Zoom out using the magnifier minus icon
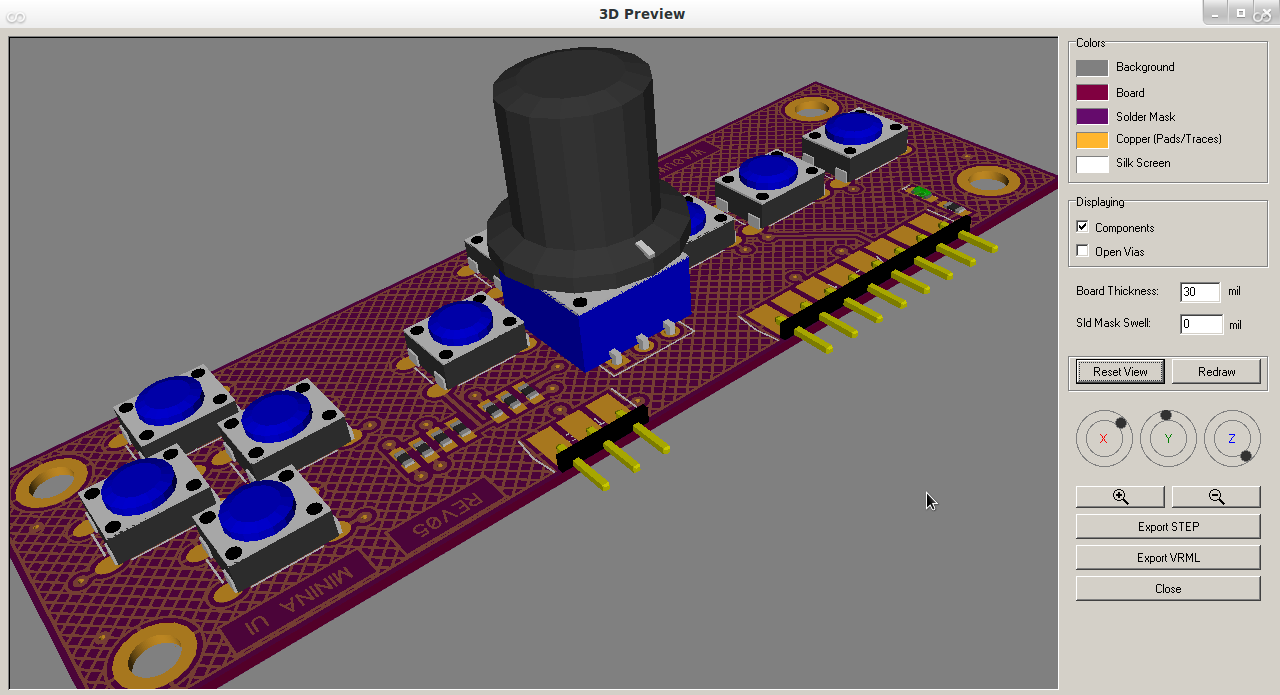This screenshot has height=695, width=1280. (x=1216, y=496)
